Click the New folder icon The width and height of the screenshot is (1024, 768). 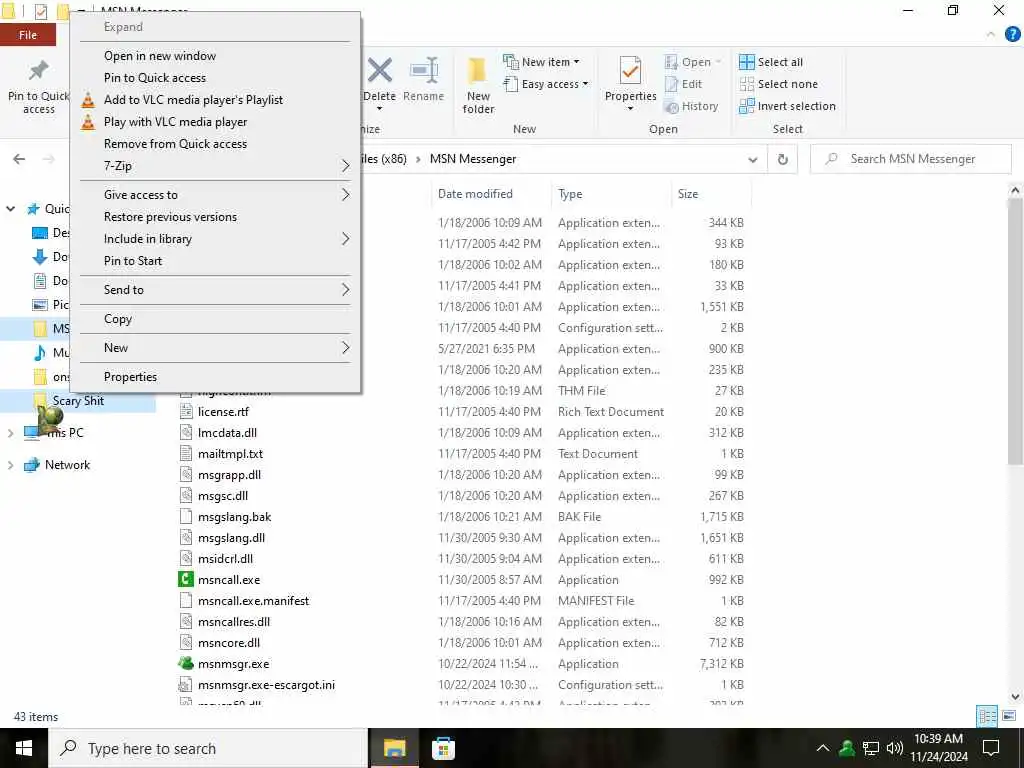[x=477, y=71]
